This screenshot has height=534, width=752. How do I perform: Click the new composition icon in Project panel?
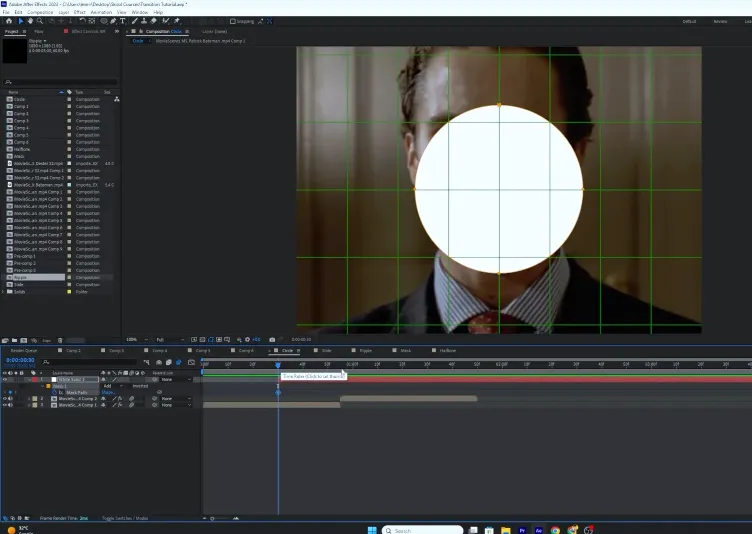click(x=24, y=340)
